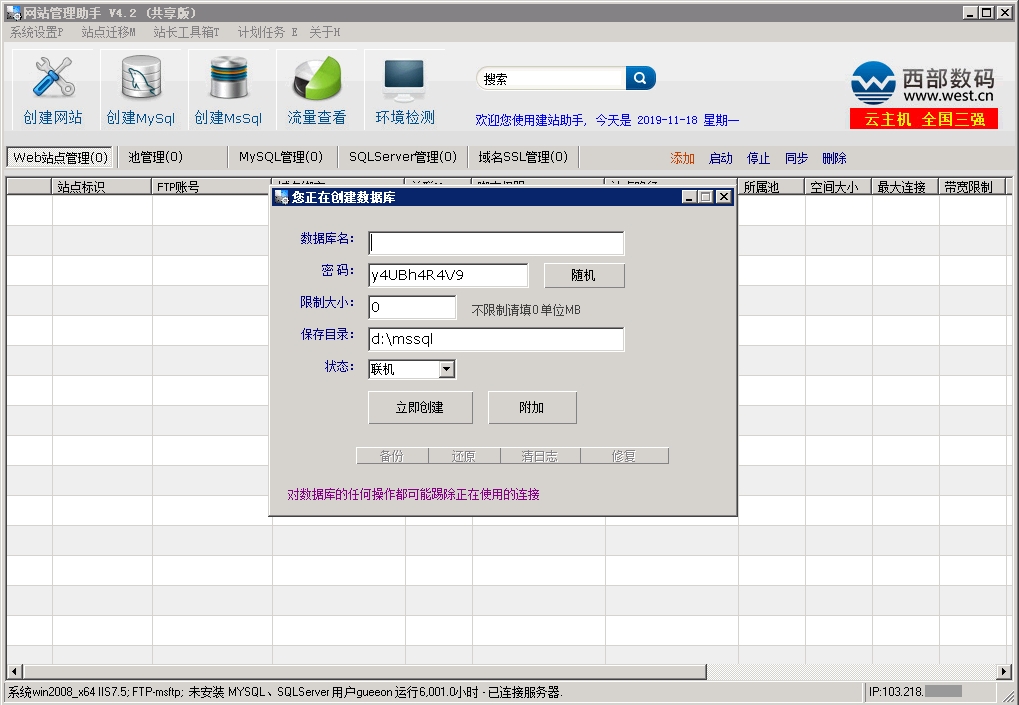The image size is (1019, 705).
Task: Switch to the SQLServer管理 tab
Action: click(402, 157)
